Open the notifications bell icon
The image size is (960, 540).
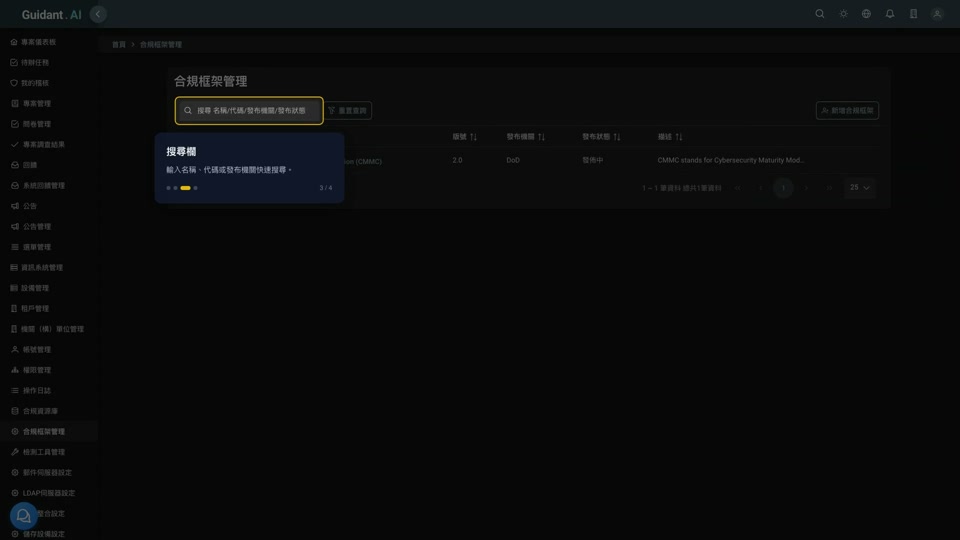click(890, 13)
